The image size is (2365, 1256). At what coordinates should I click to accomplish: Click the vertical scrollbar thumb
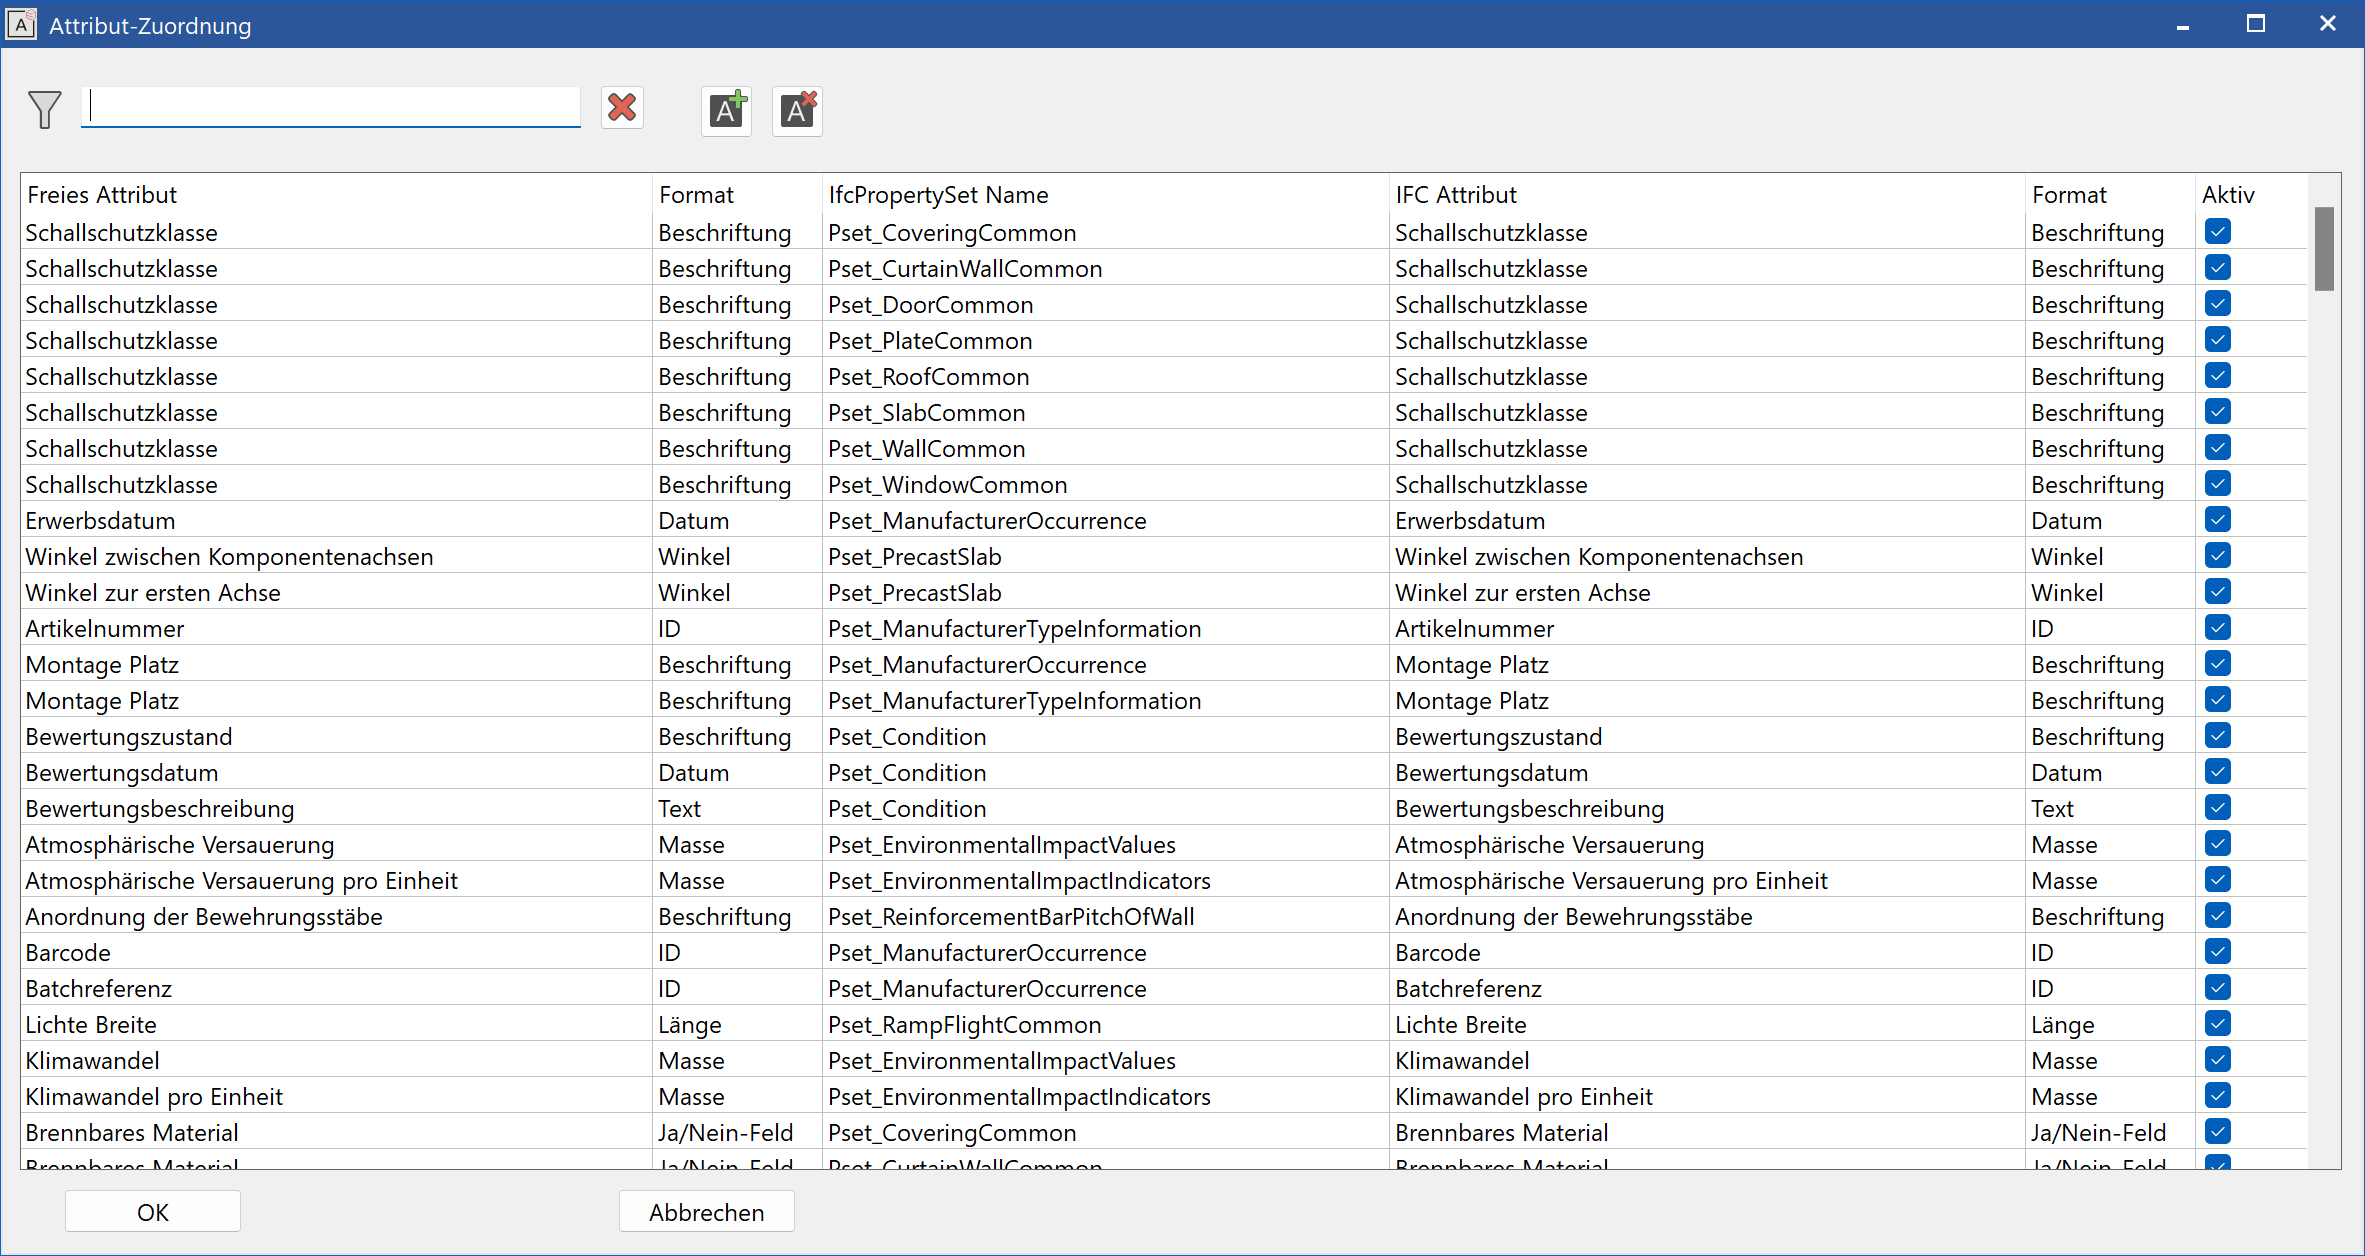coord(2324,249)
